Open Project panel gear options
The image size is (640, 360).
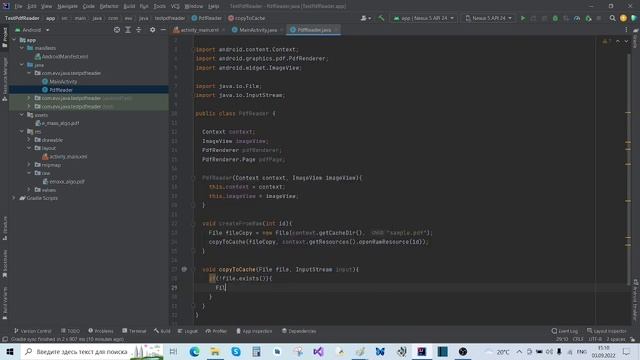pos(152,30)
